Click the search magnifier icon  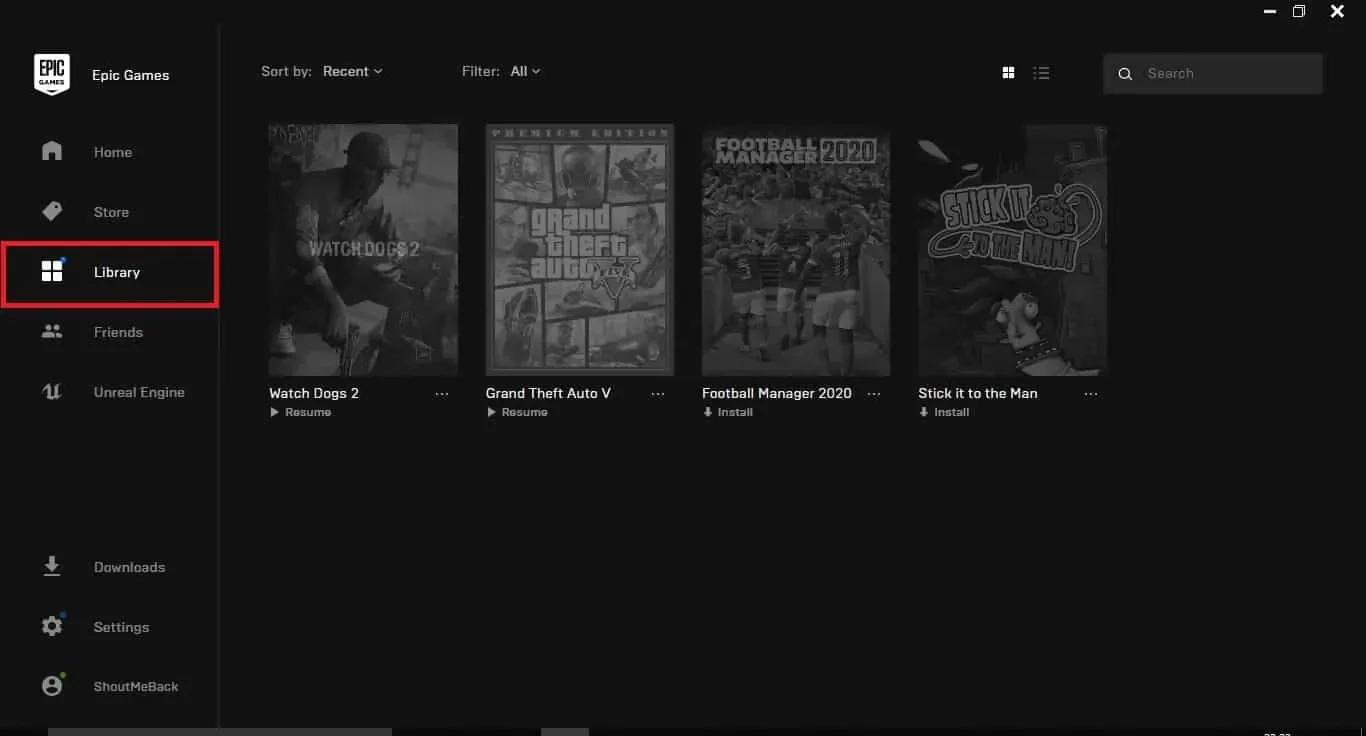[x=1125, y=74]
